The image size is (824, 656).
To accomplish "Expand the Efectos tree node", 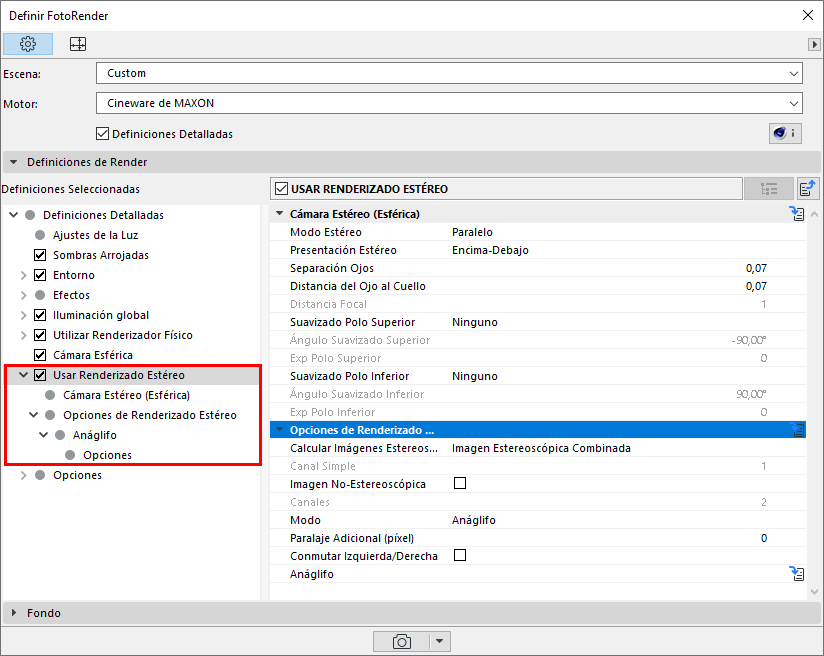I will click(24, 295).
